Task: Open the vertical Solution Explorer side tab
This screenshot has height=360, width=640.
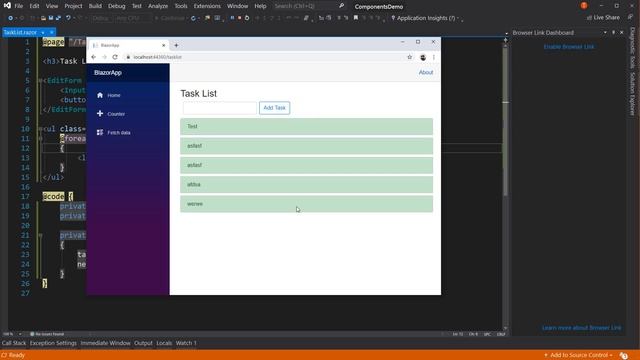Action: (632, 94)
